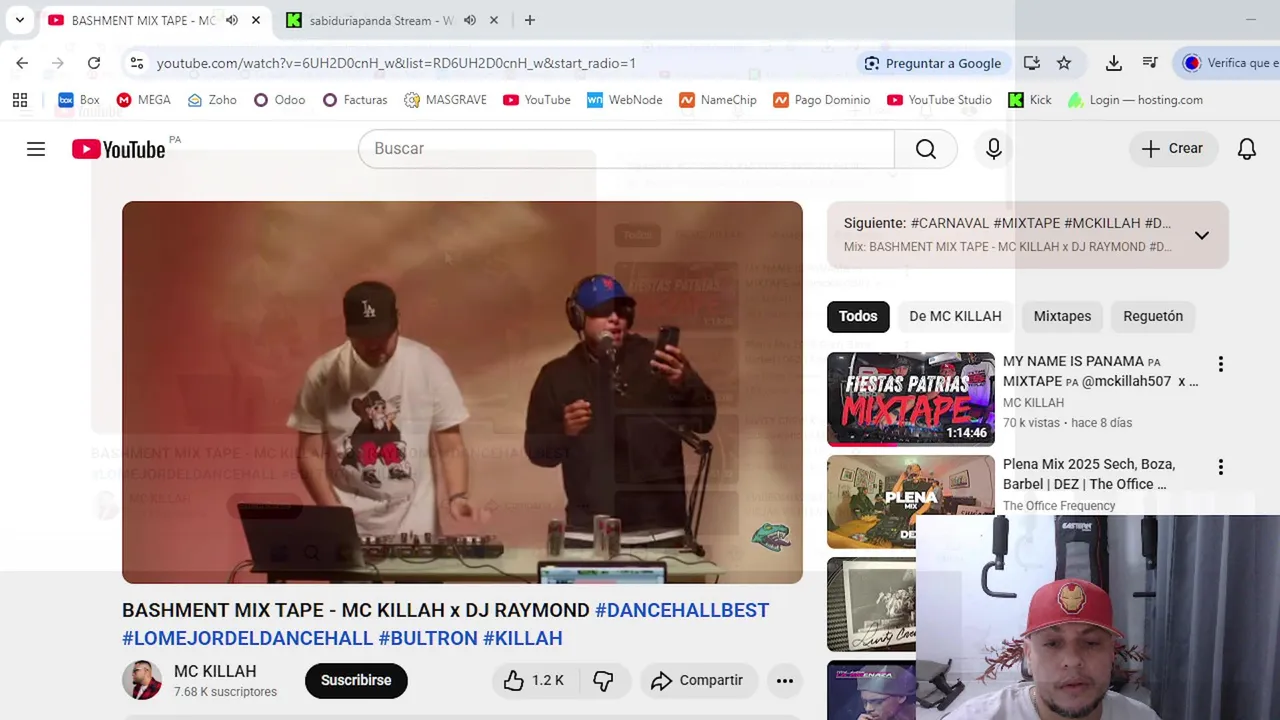Open the Zoho bookmark
Screen dimensions: 1280x720
point(212,100)
